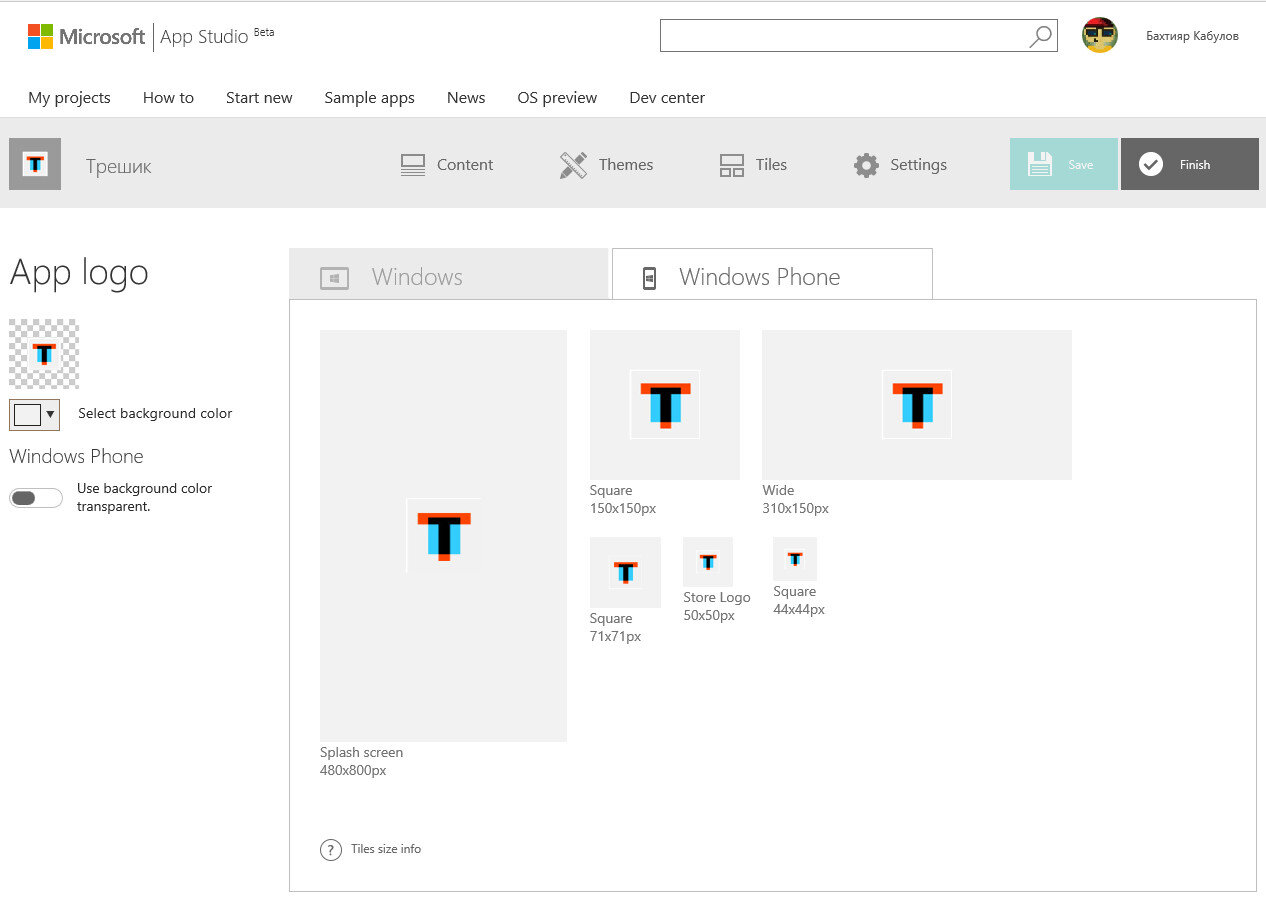The width and height of the screenshot is (1266, 903).
Task: Click the Microsoft logo
Action: coord(86,37)
